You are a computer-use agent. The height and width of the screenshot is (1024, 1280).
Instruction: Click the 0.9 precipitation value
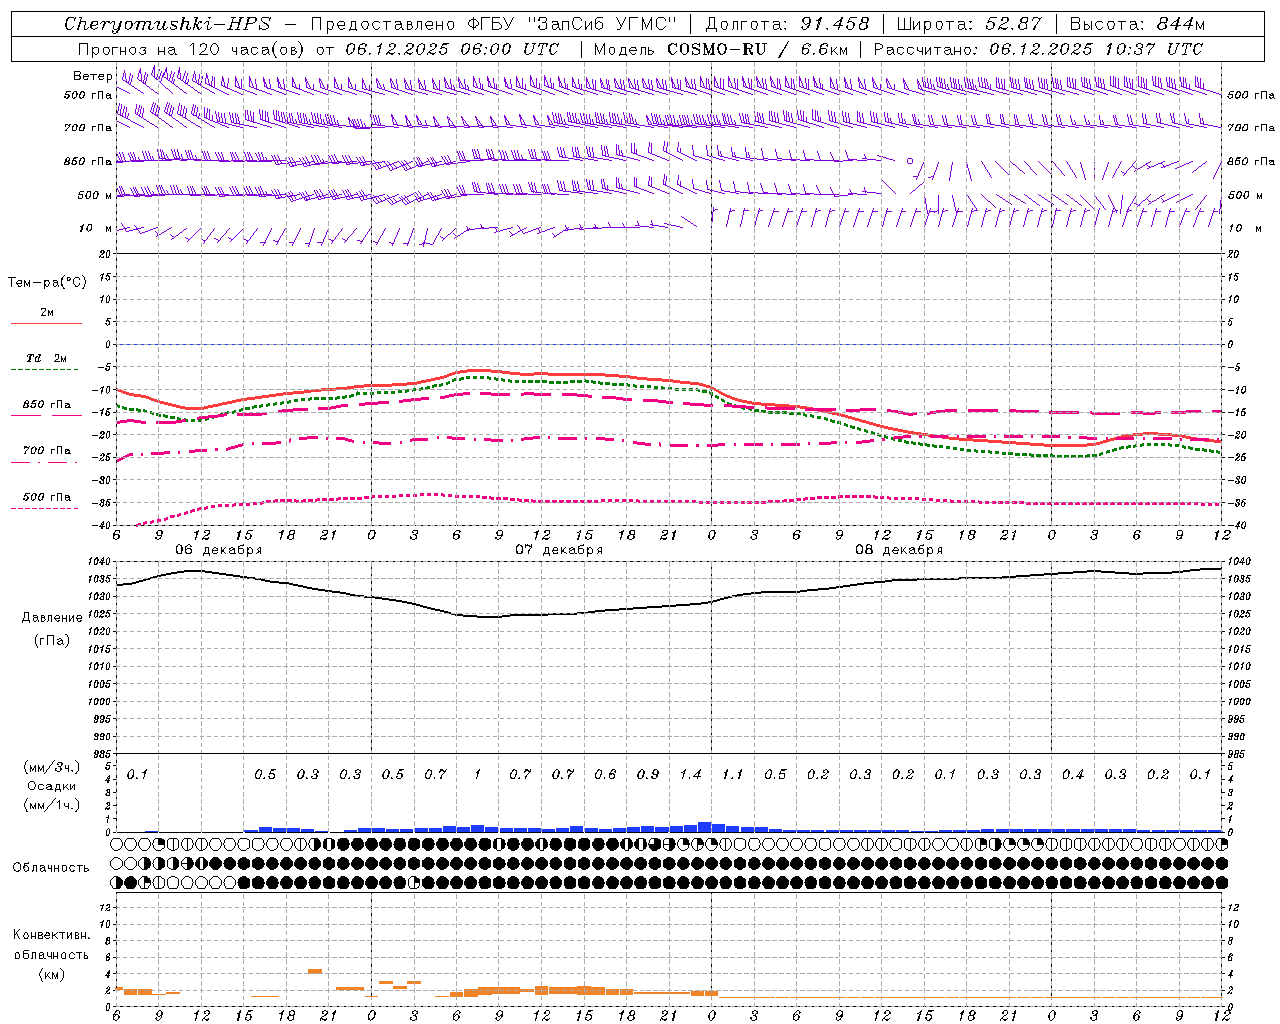tap(648, 774)
